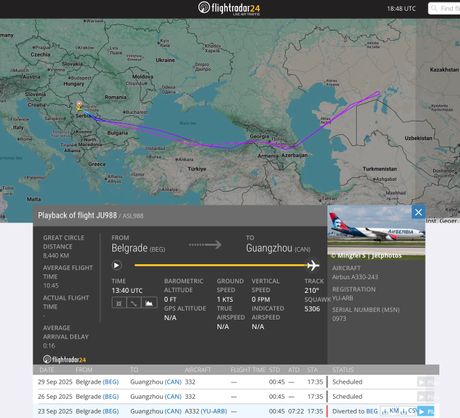Click the BEG link in the 26 Sep row

pyautogui.click(x=111, y=396)
